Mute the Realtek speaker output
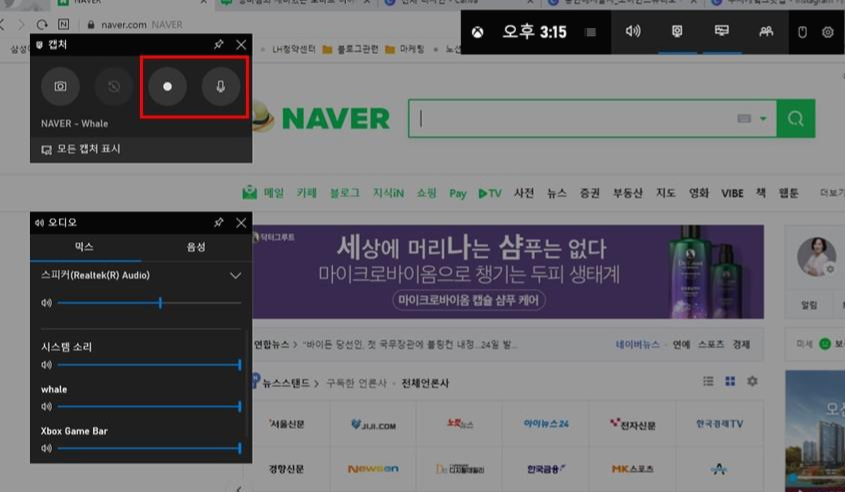The image size is (845, 492). point(46,303)
